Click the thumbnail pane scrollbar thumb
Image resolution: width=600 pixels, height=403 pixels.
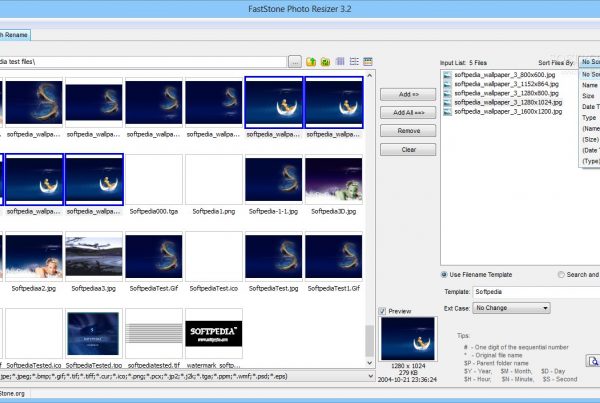pos(370,341)
